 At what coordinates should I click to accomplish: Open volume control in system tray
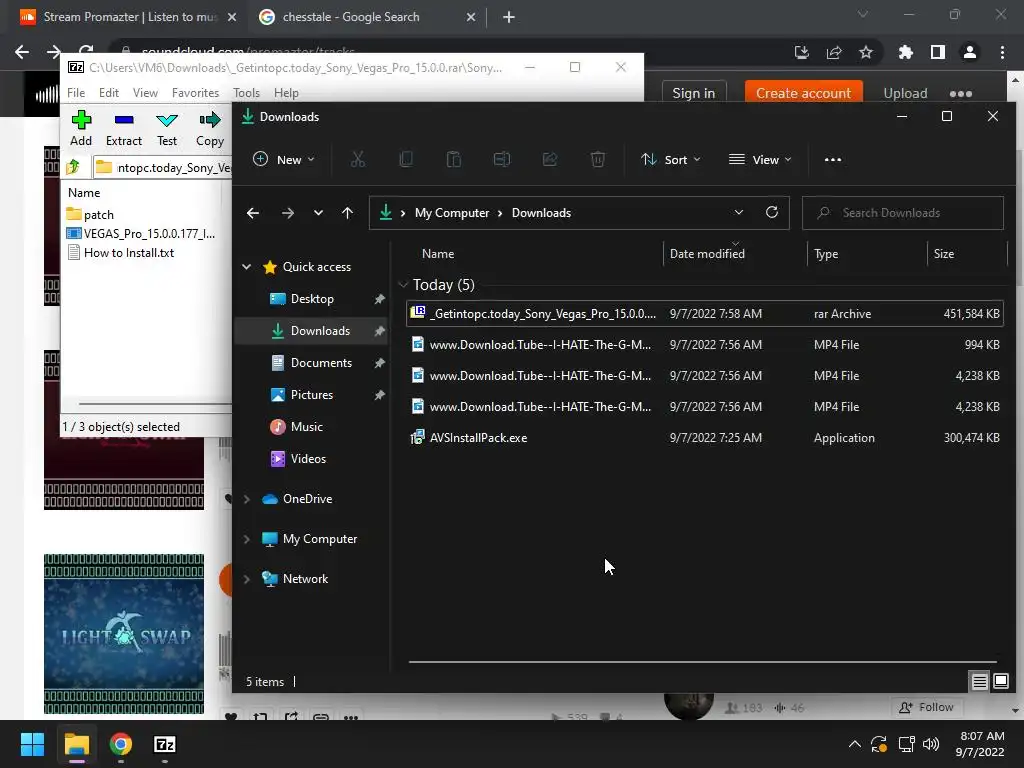[931, 744]
